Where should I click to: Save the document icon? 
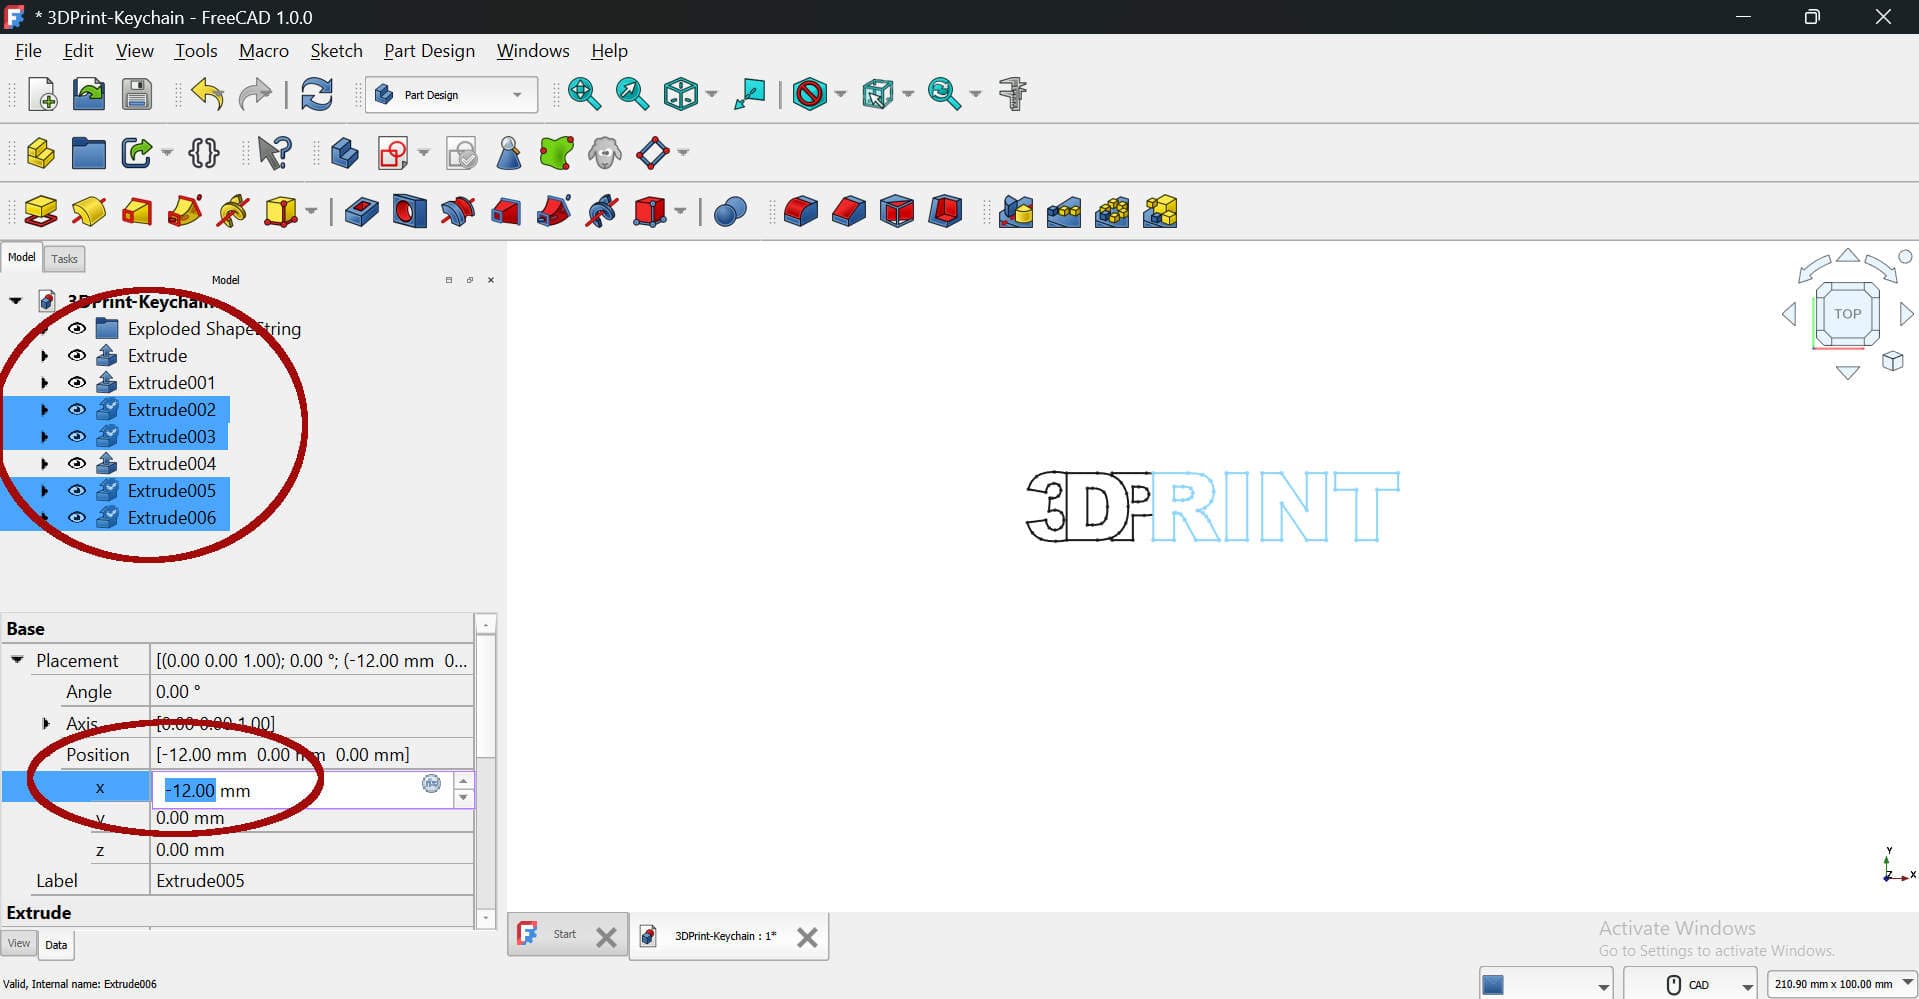click(x=136, y=94)
